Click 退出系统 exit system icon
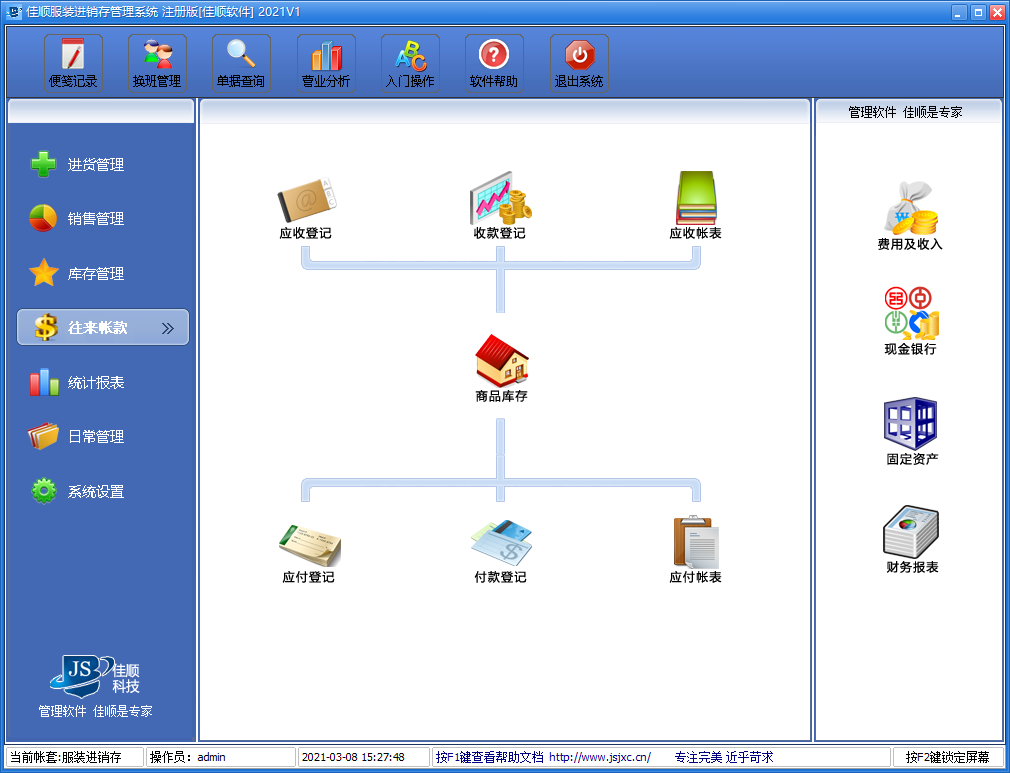 click(579, 63)
